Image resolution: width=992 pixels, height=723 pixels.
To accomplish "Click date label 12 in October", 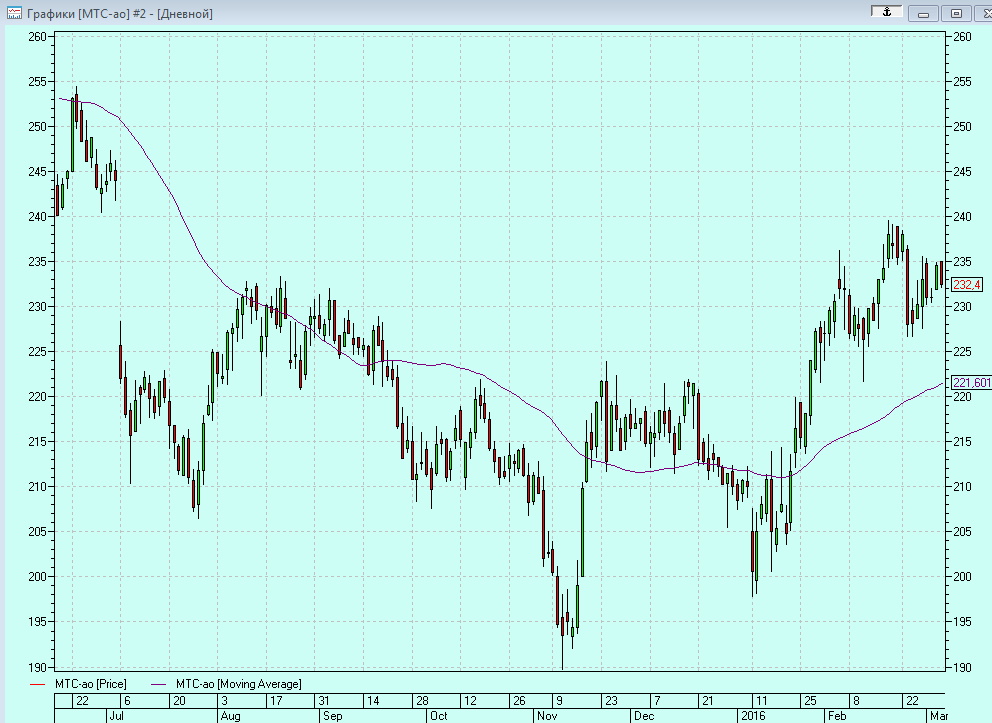I will [469, 701].
